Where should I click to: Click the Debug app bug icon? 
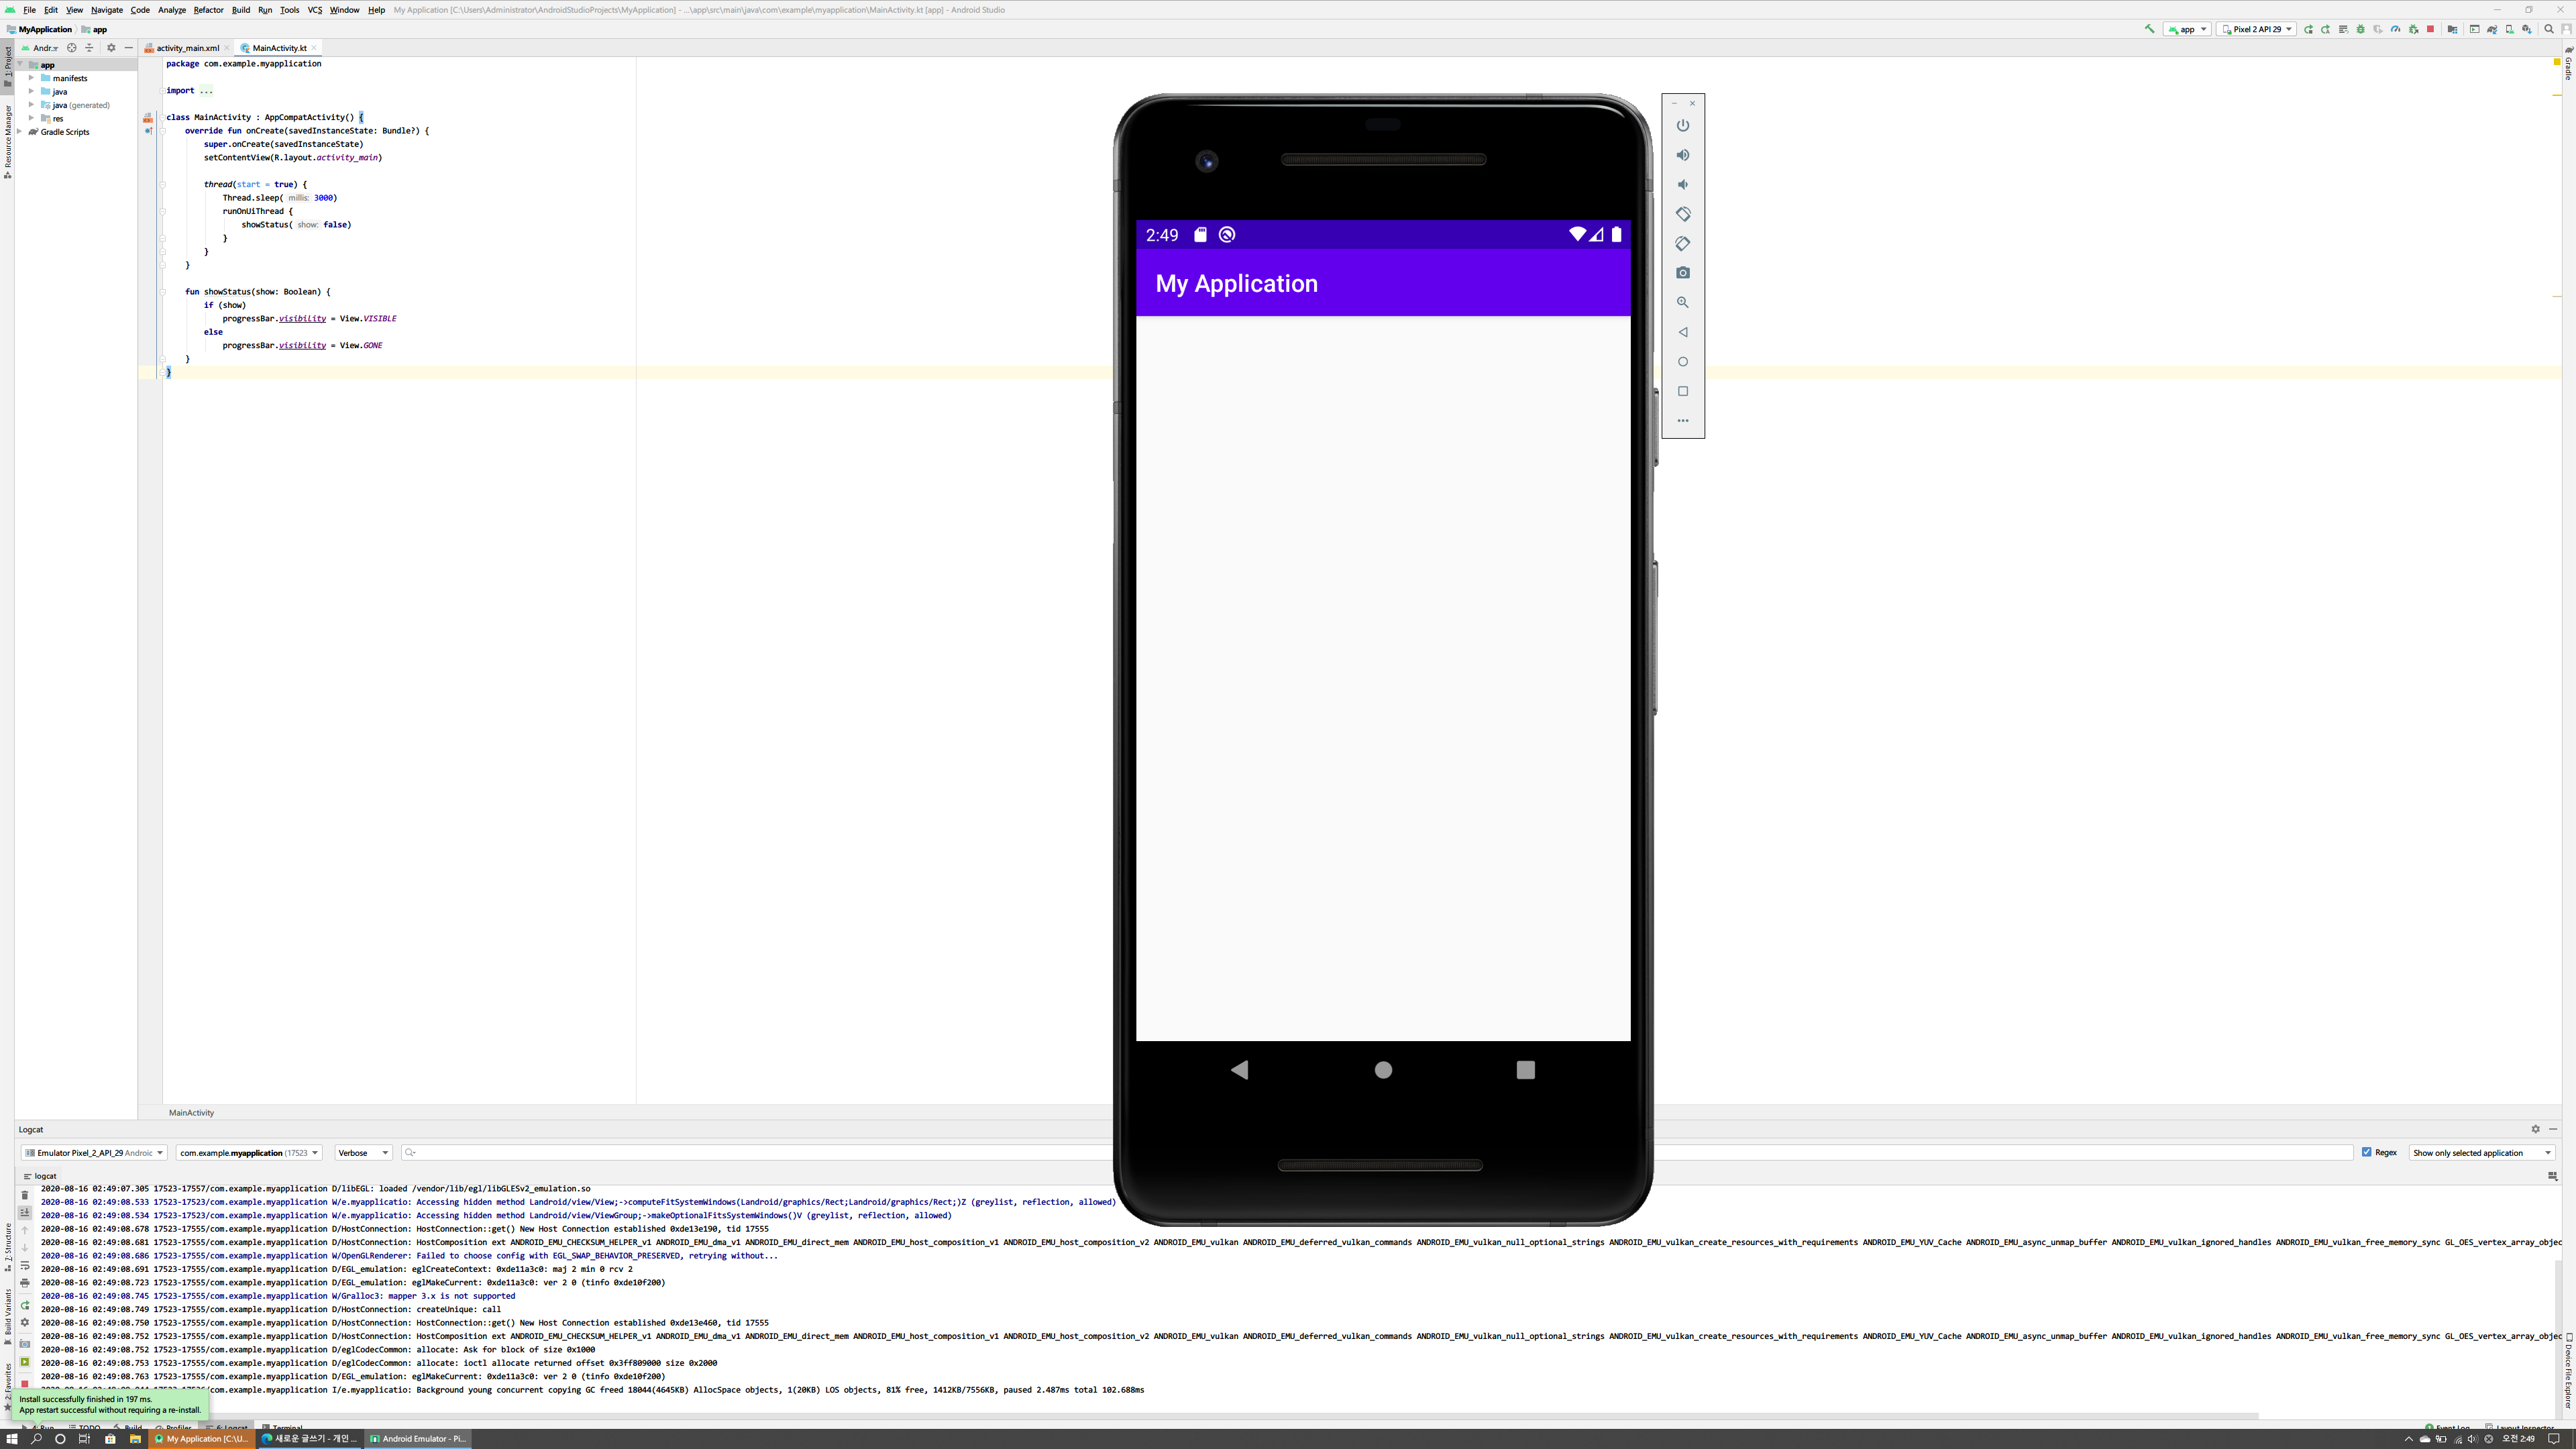point(2361,29)
